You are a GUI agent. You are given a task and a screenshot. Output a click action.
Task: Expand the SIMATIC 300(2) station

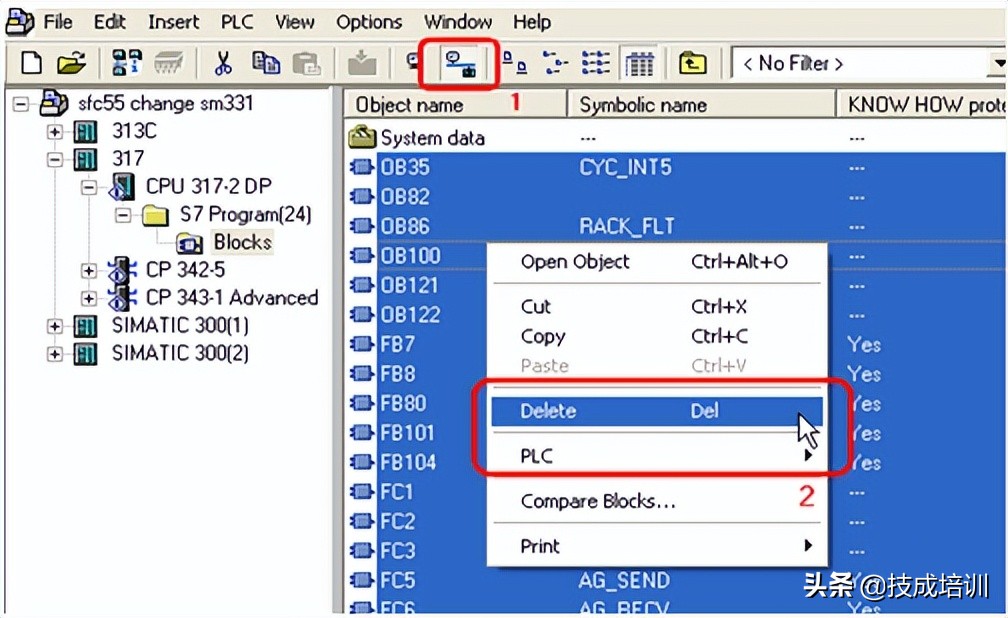click(x=55, y=354)
